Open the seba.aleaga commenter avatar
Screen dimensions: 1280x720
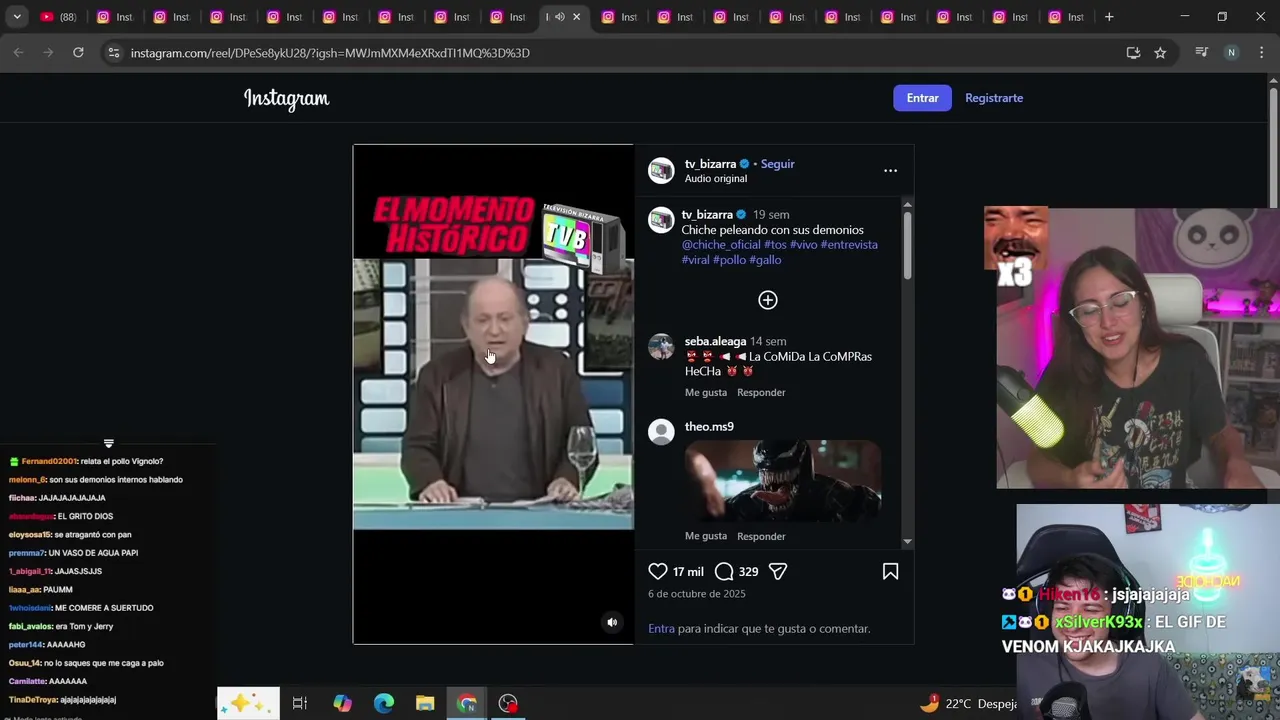point(661,346)
